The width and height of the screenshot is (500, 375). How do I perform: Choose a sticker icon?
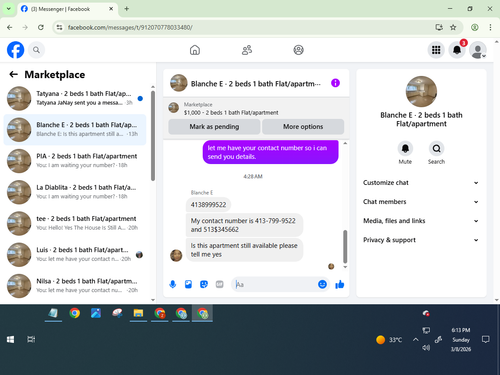[204, 284]
